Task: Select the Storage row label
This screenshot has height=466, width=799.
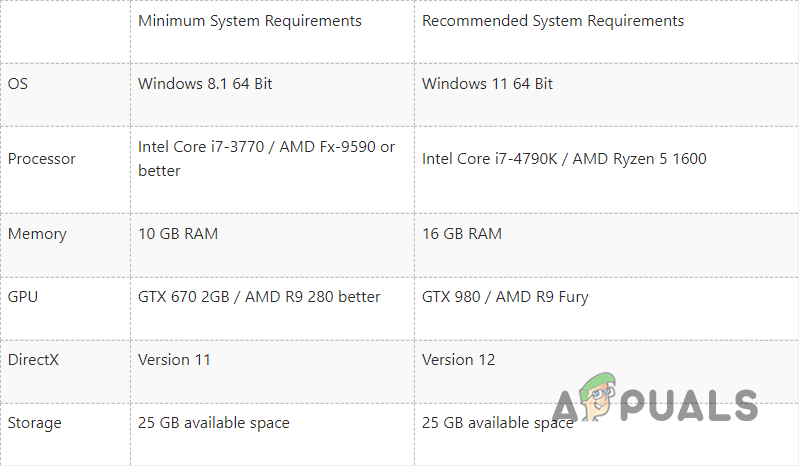Action: pyautogui.click(x=35, y=423)
